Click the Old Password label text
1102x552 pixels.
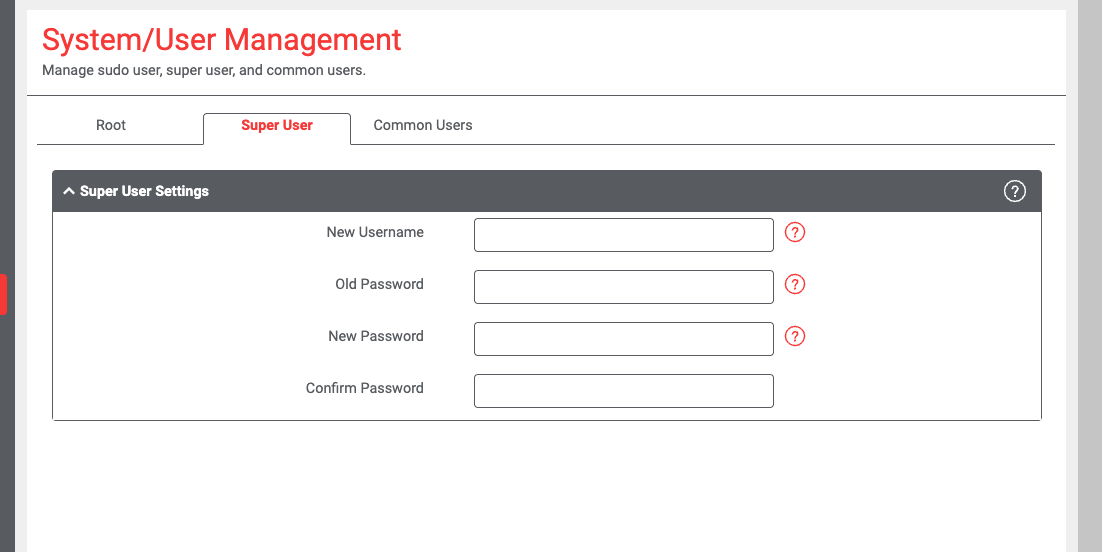tap(379, 285)
